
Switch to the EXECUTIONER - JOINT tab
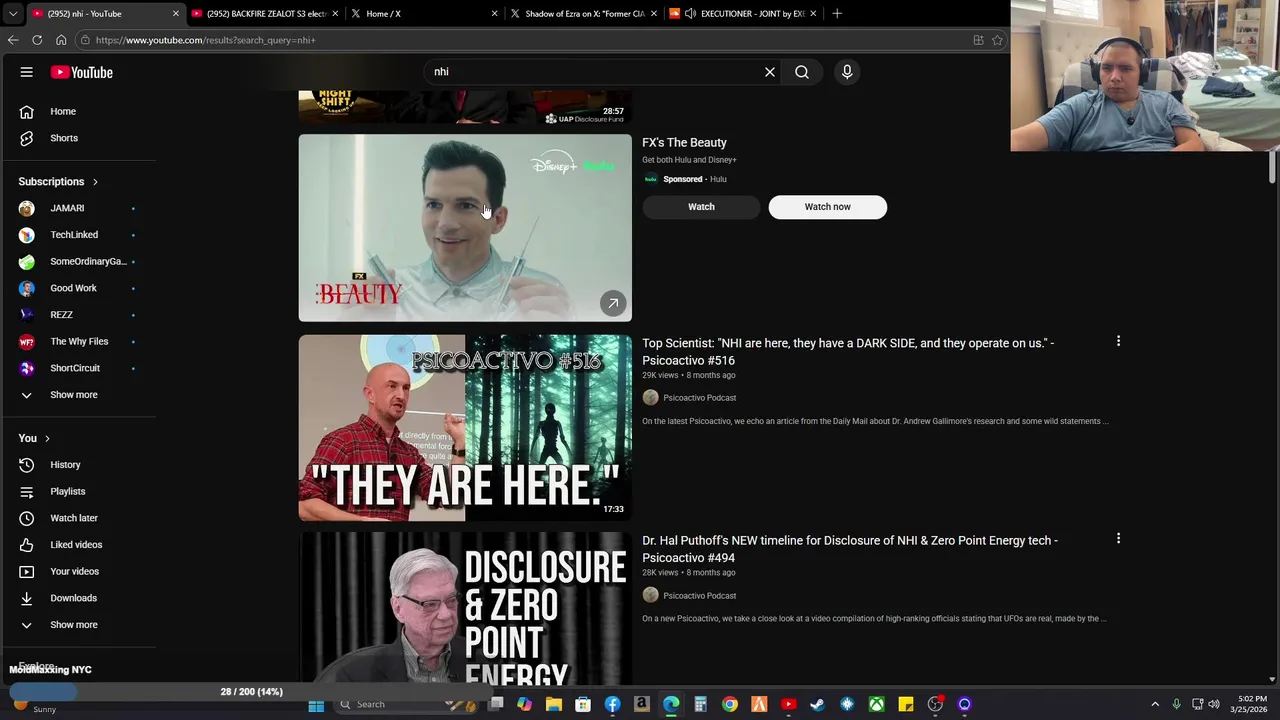pos(741,14)
